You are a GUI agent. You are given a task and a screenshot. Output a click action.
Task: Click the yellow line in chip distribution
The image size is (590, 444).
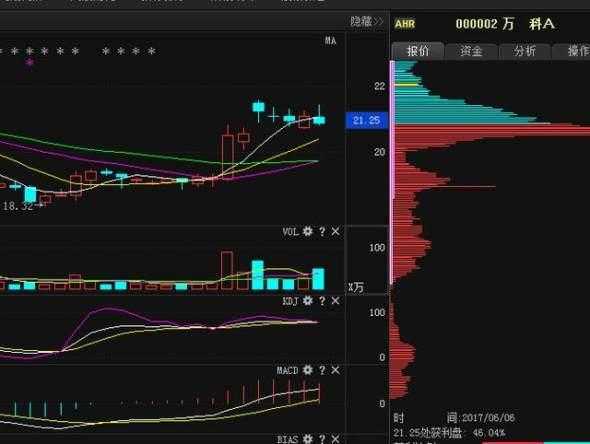[x=406, y=85]
